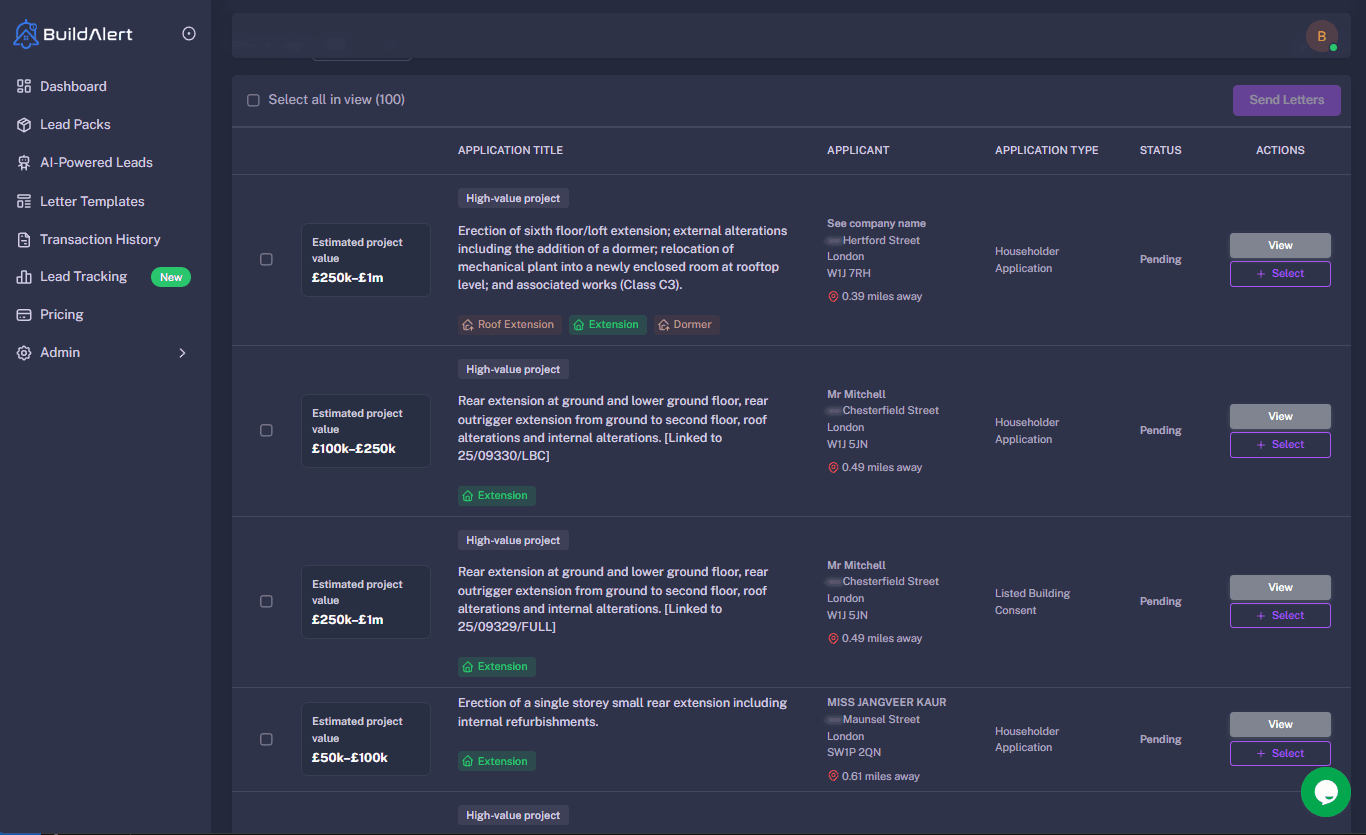The image size is (1366, 835).
Task: Tick the Select all in view checkbox
Action: (x=253, y=100)
